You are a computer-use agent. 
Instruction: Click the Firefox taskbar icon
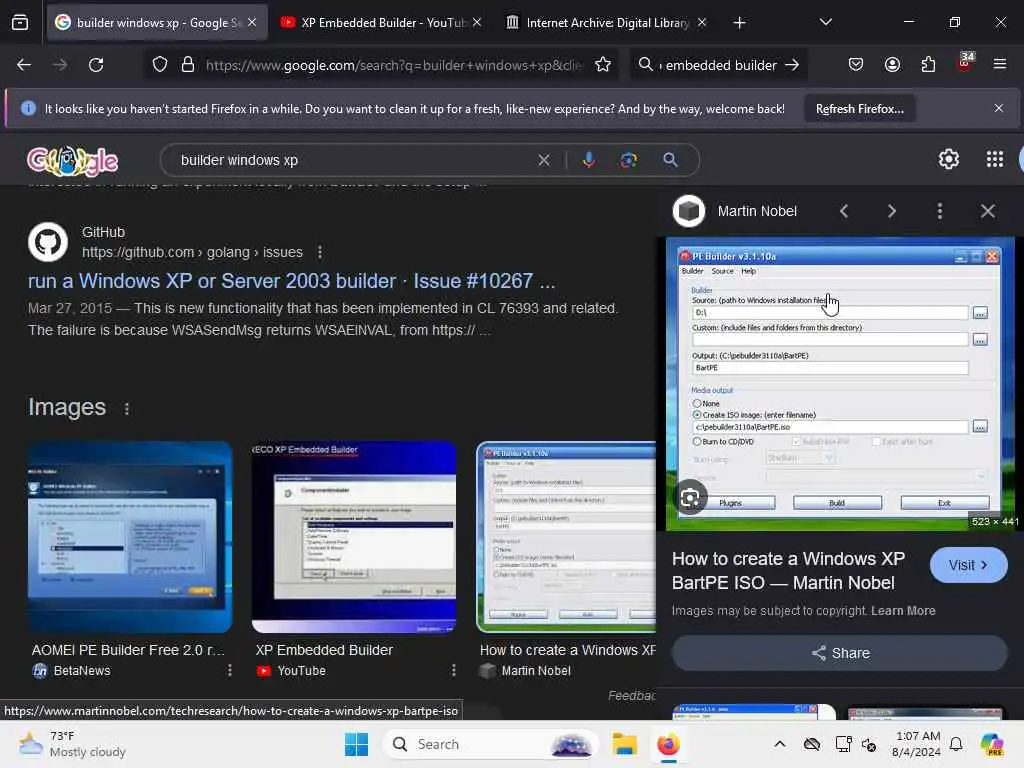[x=668, y=744]
